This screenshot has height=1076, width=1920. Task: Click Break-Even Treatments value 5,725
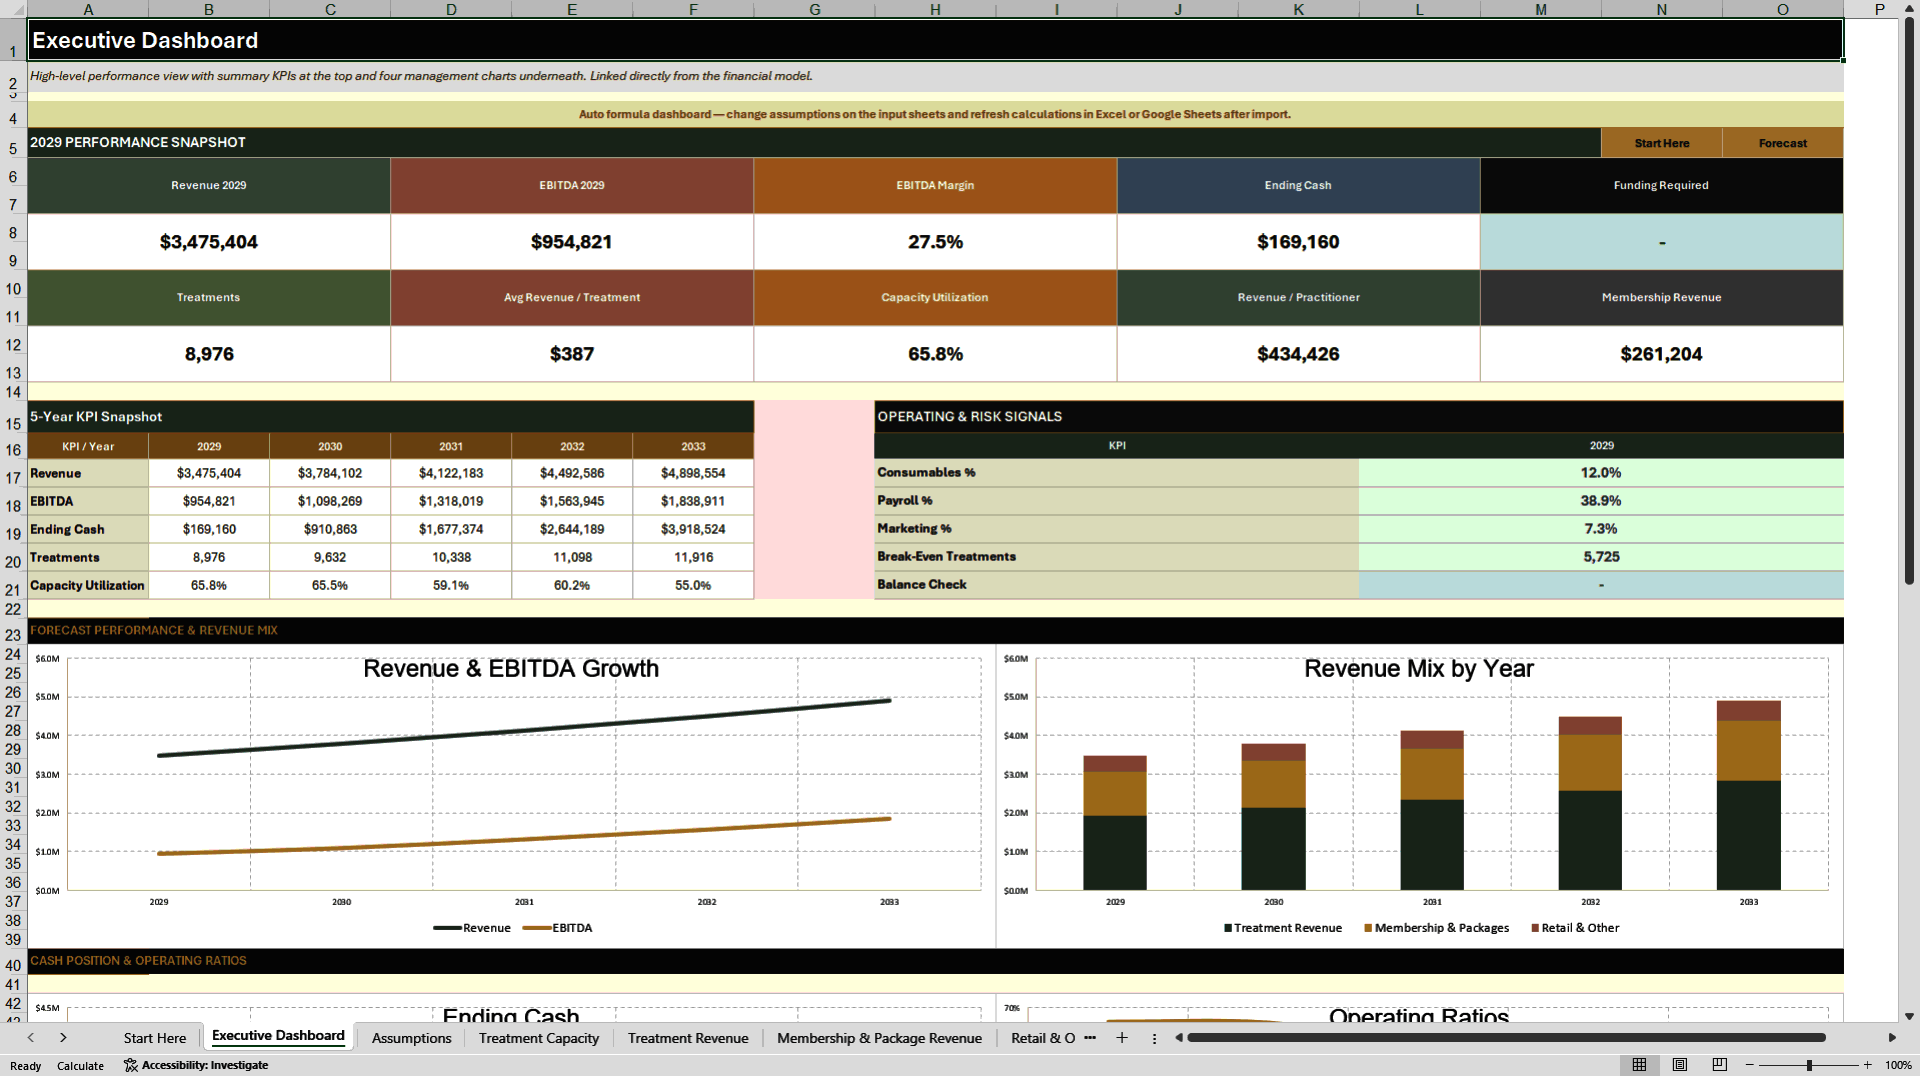coord(1601,557)
